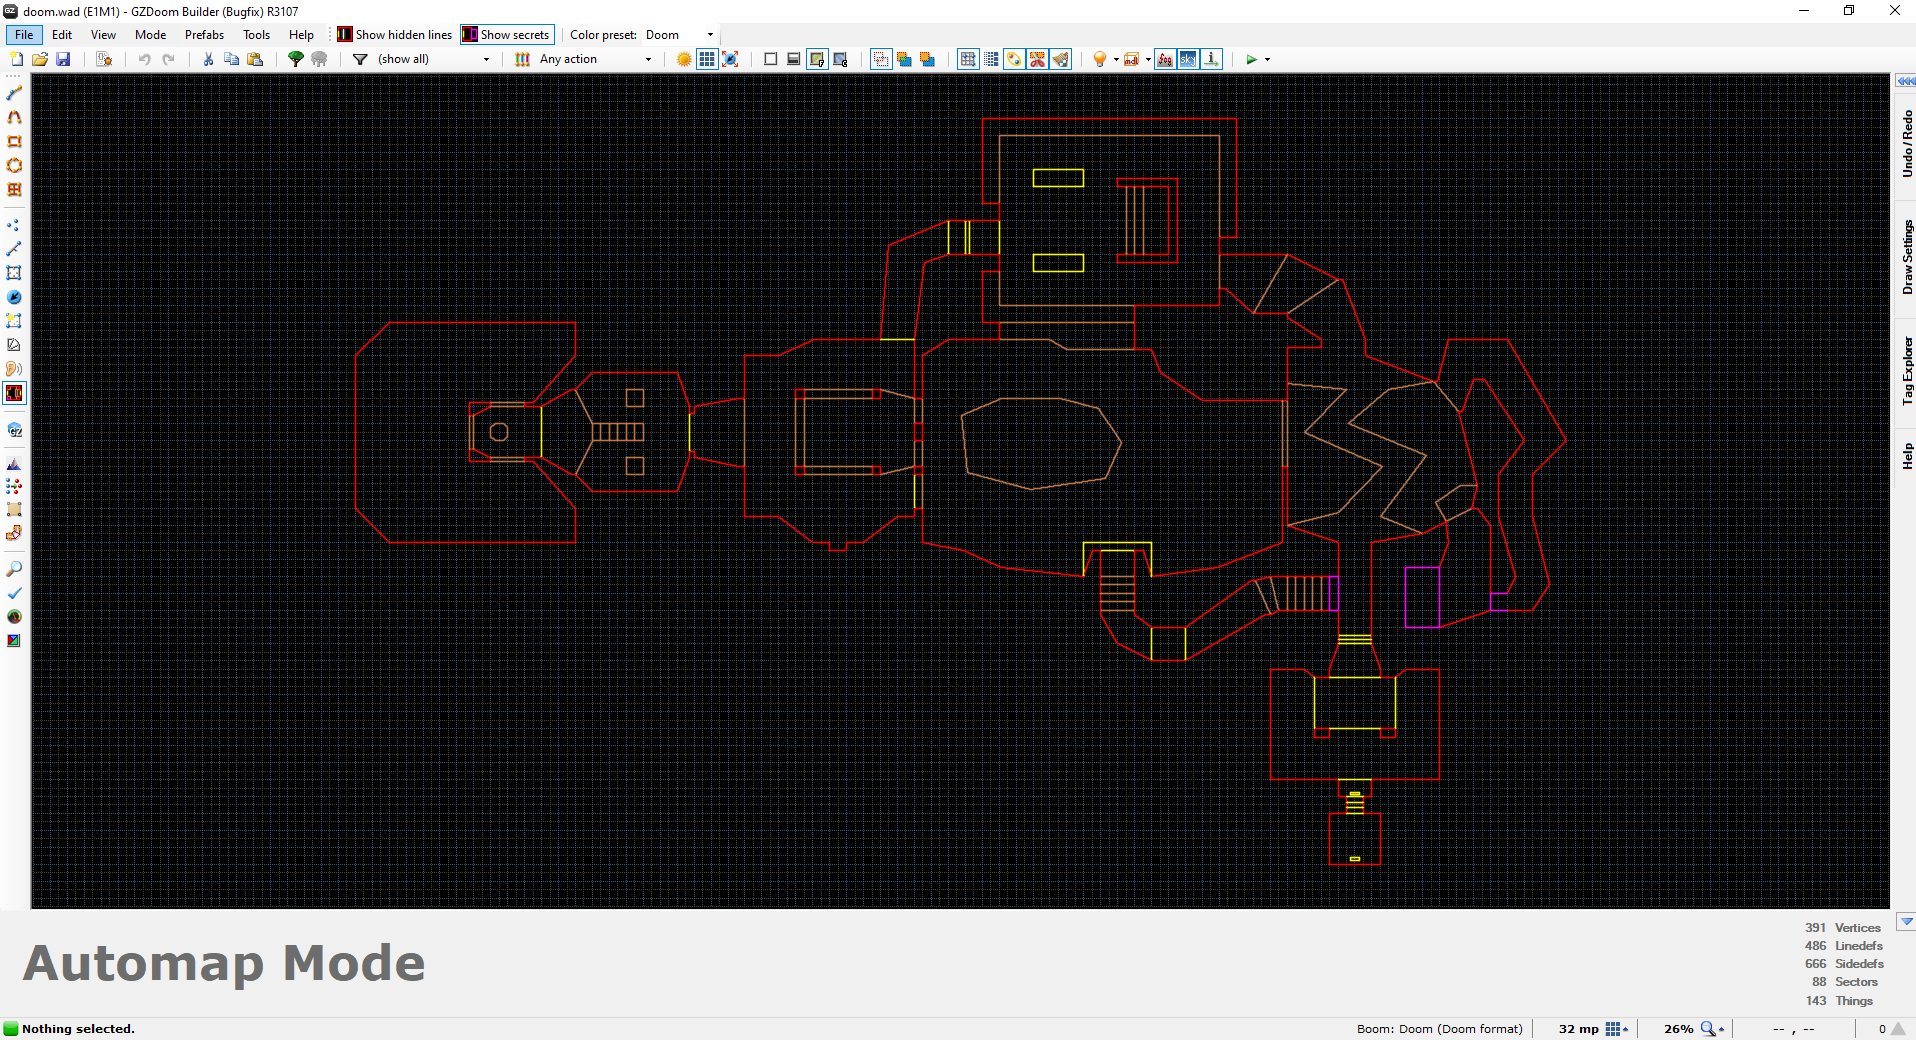Expand the (show all) filter dropdown
Screen dimensions: 1916x1040
pyautogui.click(x=487, y=59)
